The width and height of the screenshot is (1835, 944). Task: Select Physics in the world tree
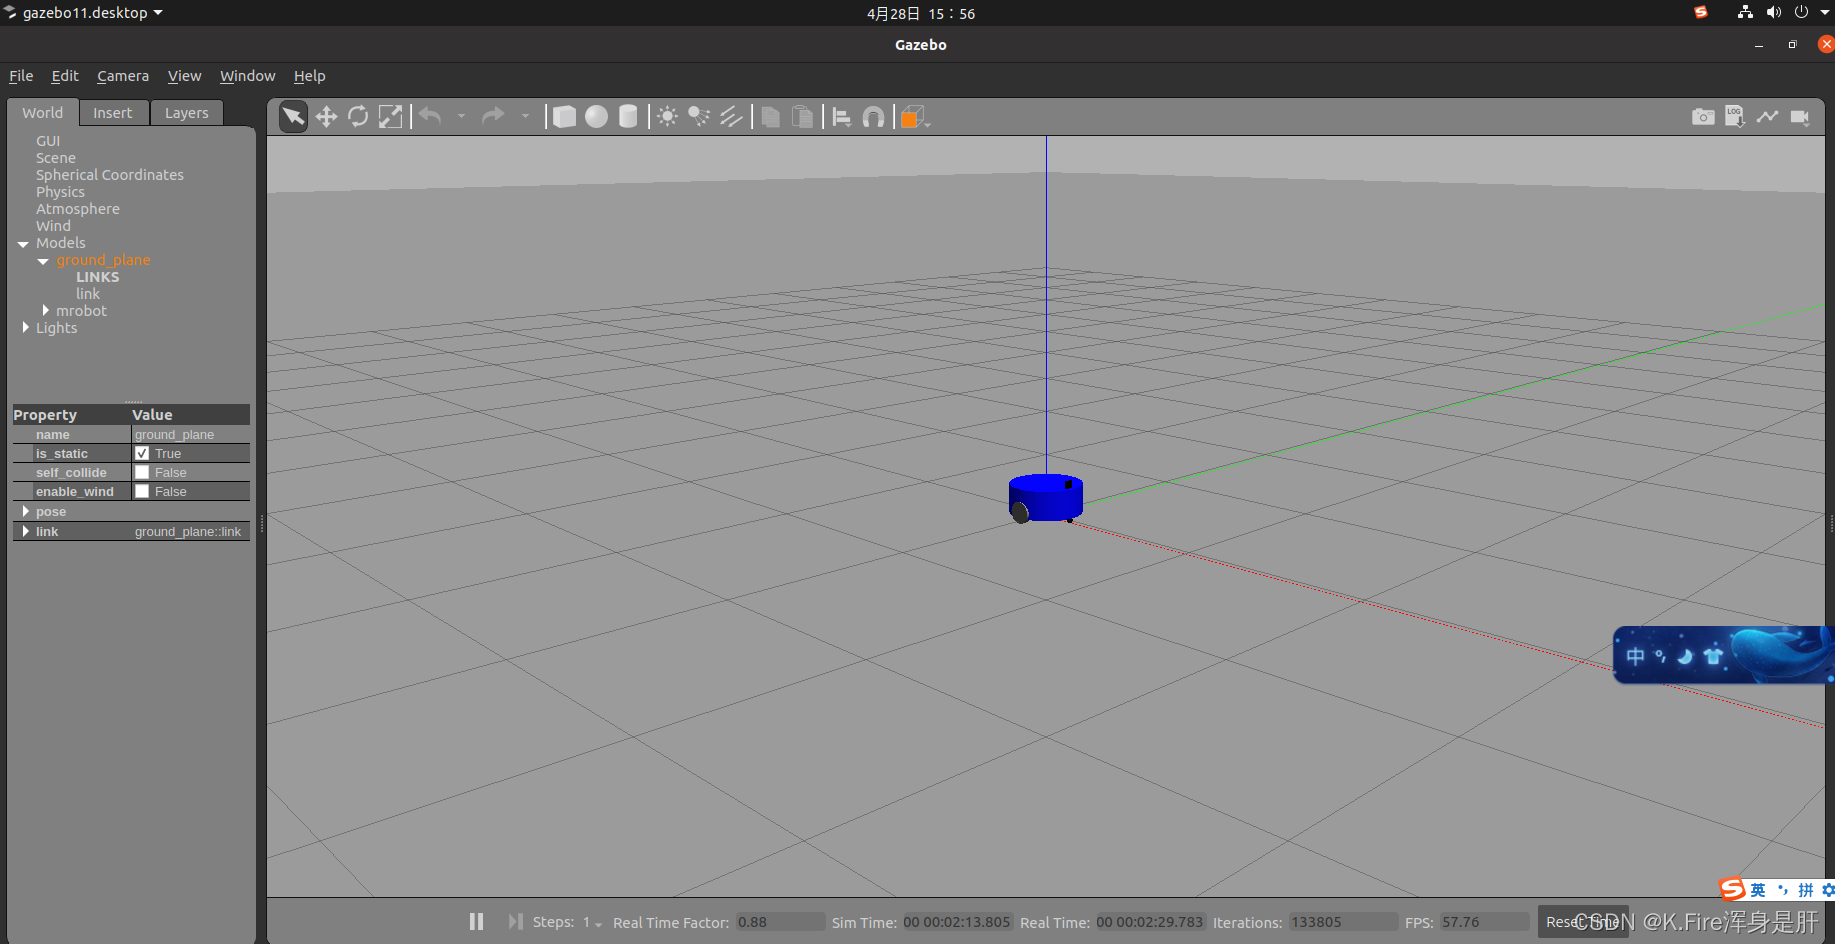tap(60, 192)
